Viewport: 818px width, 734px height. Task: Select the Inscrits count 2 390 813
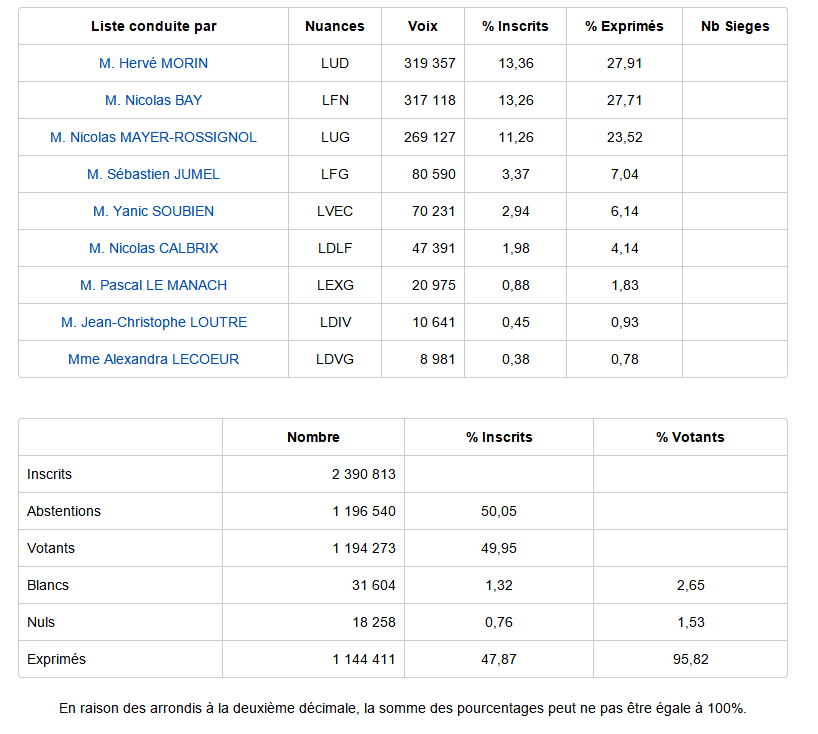click(363, 474)
